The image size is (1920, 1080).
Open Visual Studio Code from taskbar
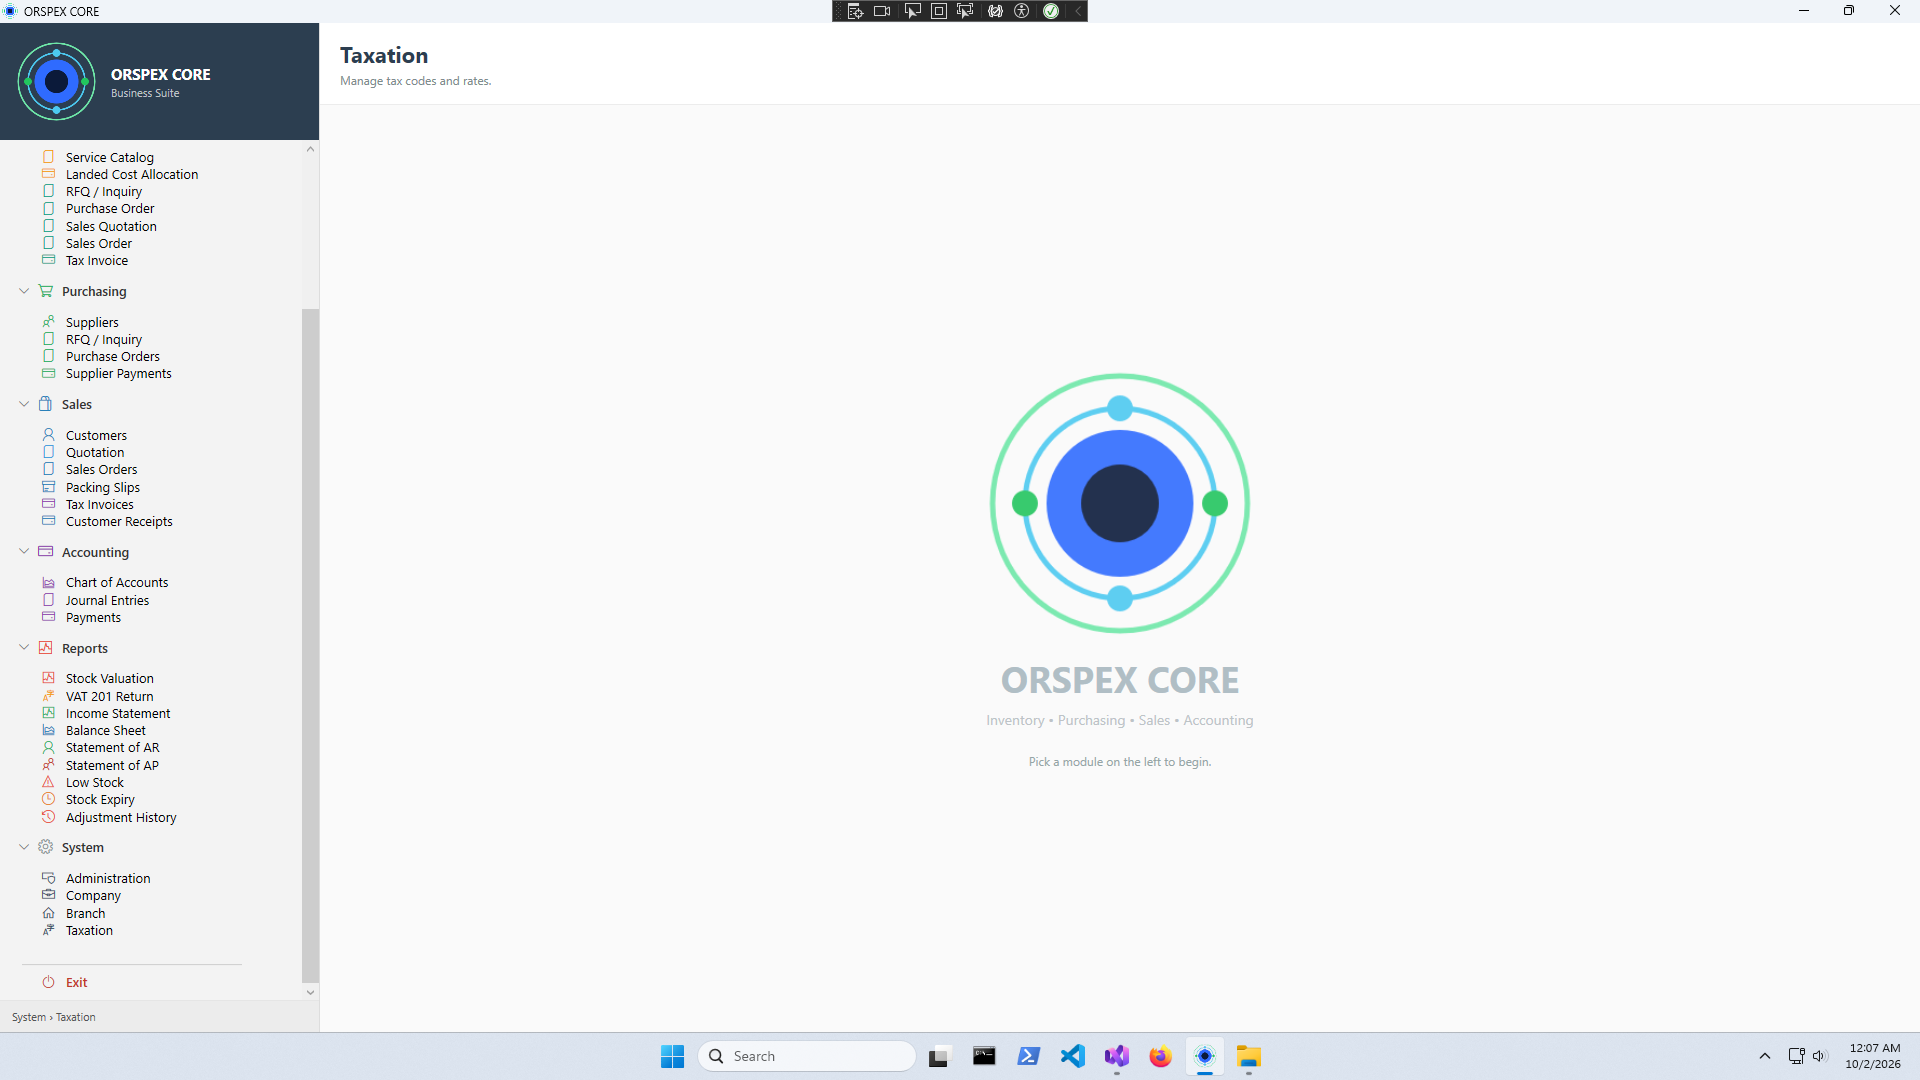[1072, 1056]
